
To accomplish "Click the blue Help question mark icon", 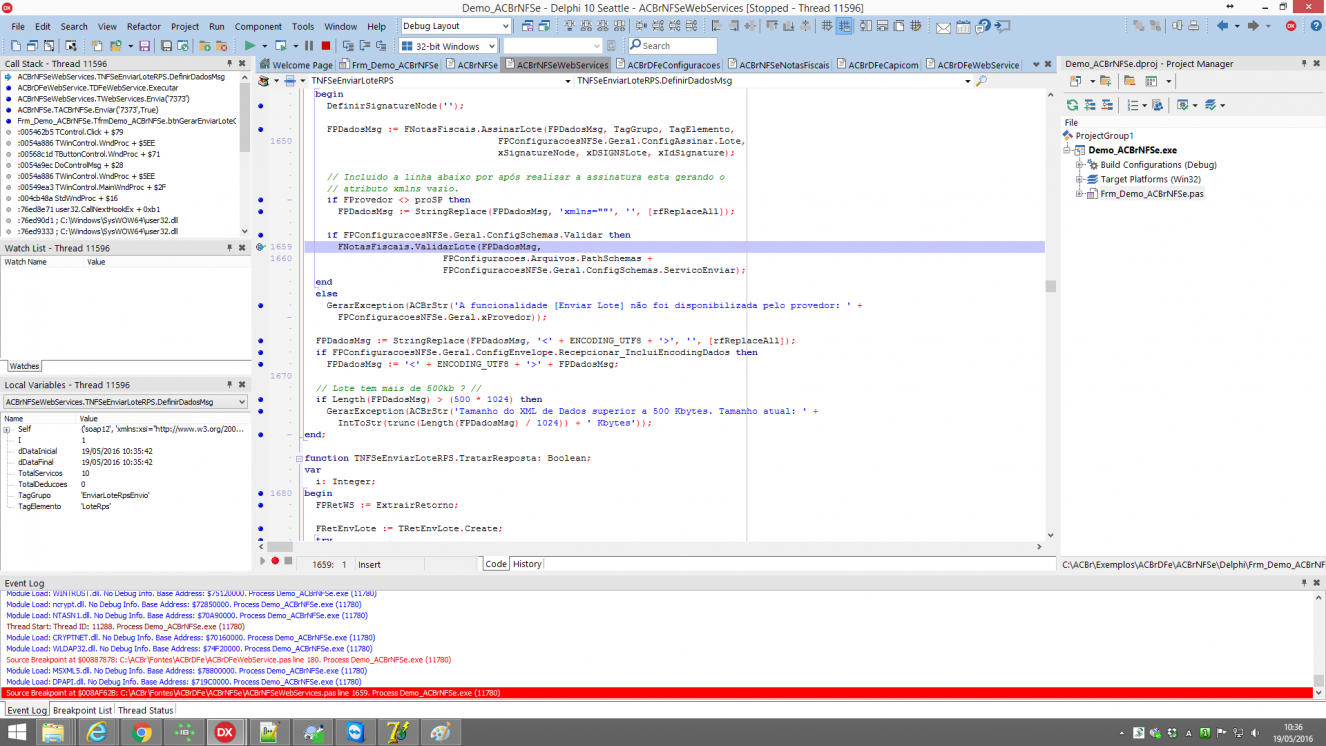I will (x=1315, y=26).
